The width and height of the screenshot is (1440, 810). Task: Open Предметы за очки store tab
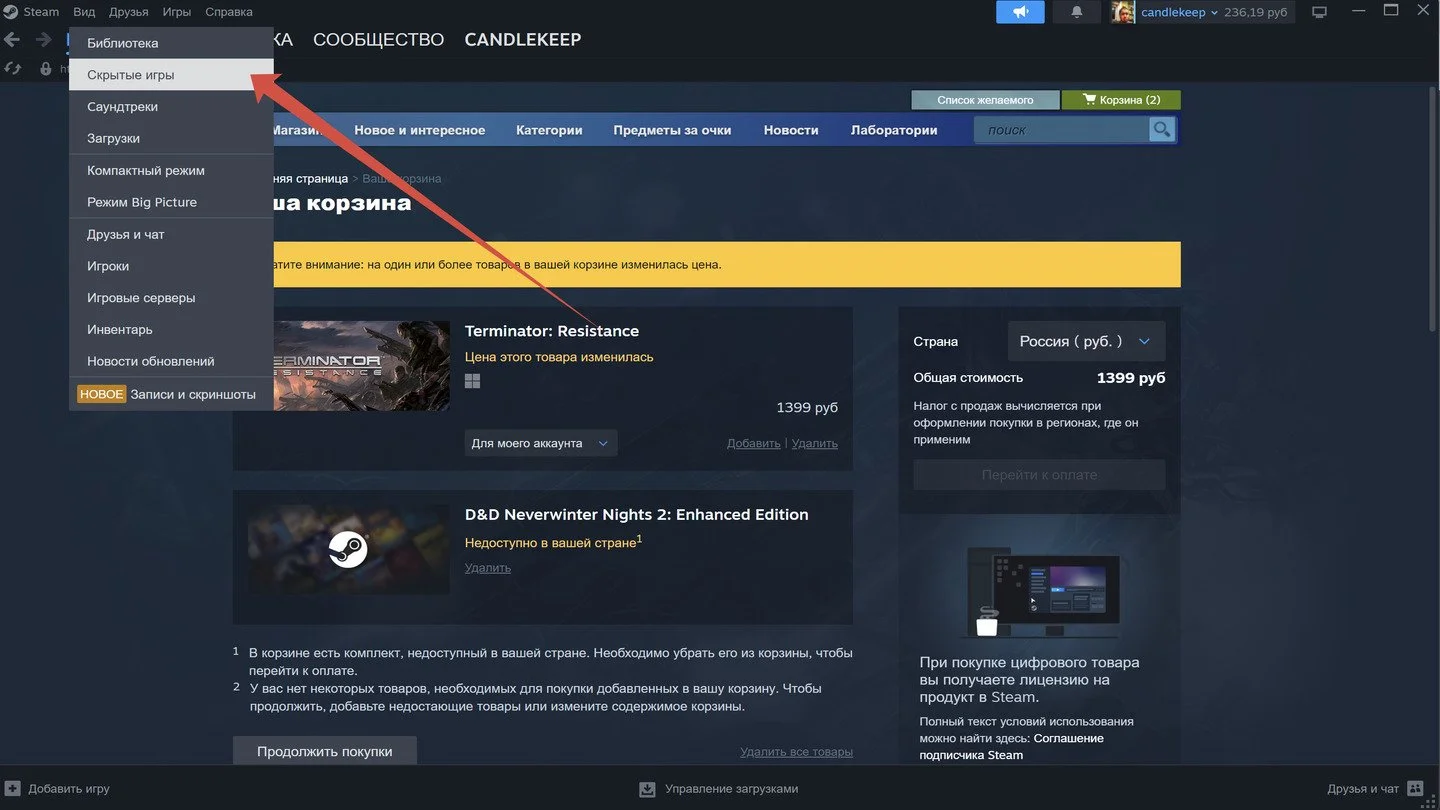click(672, 130)
